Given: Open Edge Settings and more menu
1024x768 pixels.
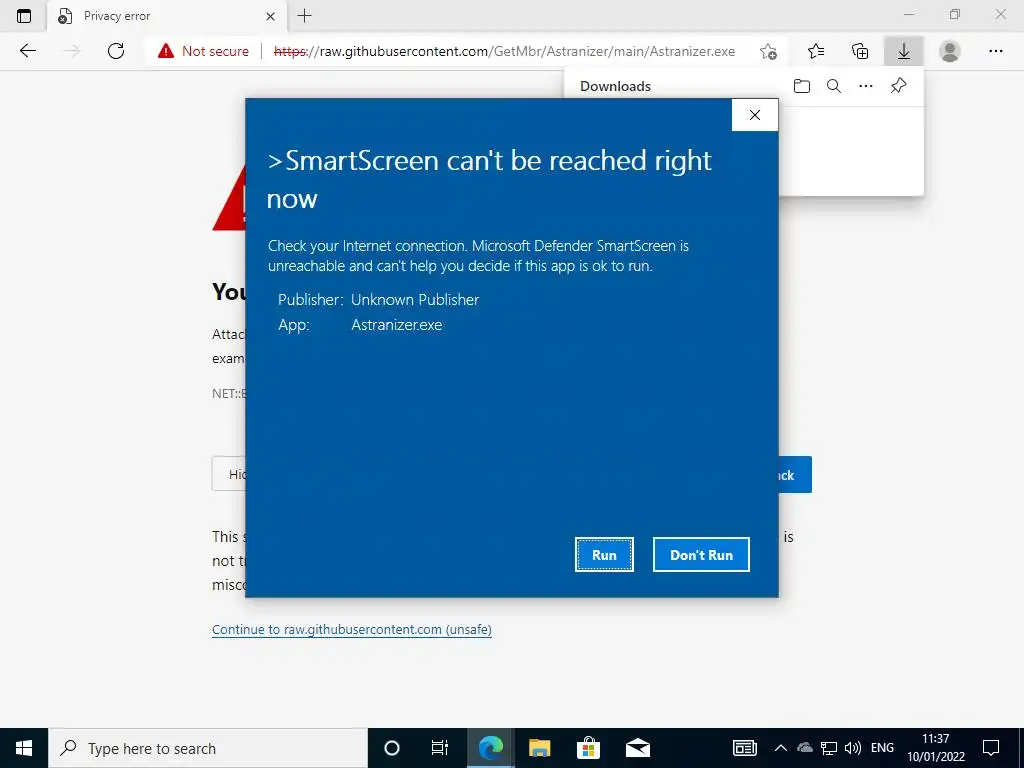Looking at the screenshot, I should 995,51.
